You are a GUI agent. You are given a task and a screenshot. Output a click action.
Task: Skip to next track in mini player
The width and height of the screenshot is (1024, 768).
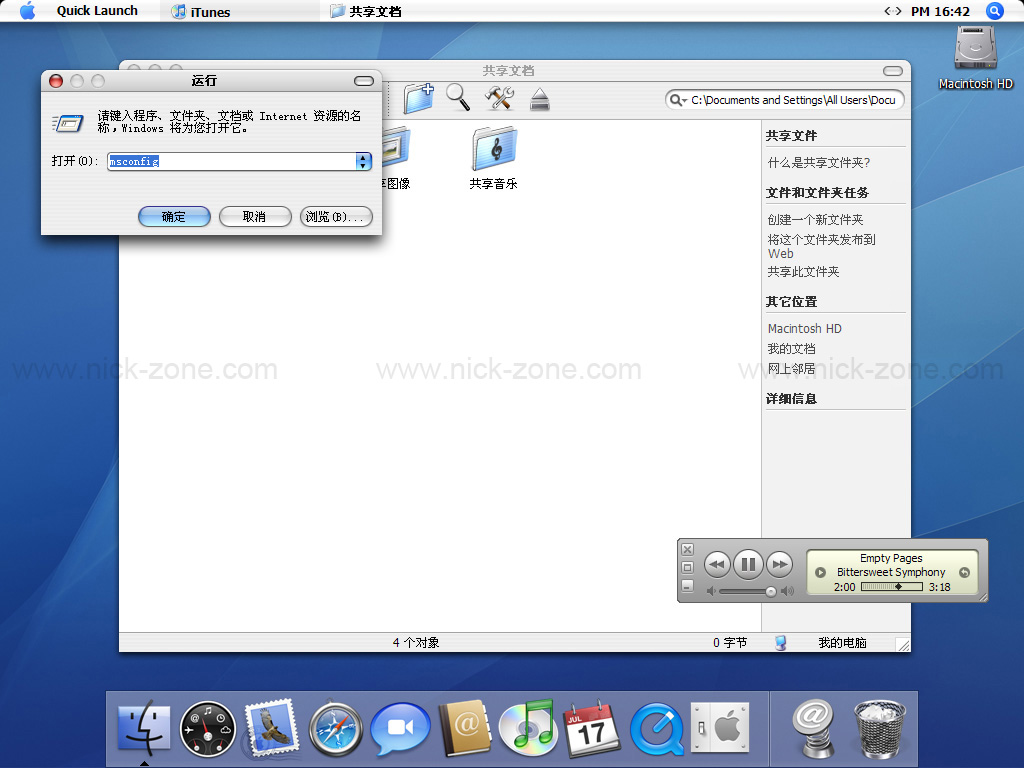[780, 564]
